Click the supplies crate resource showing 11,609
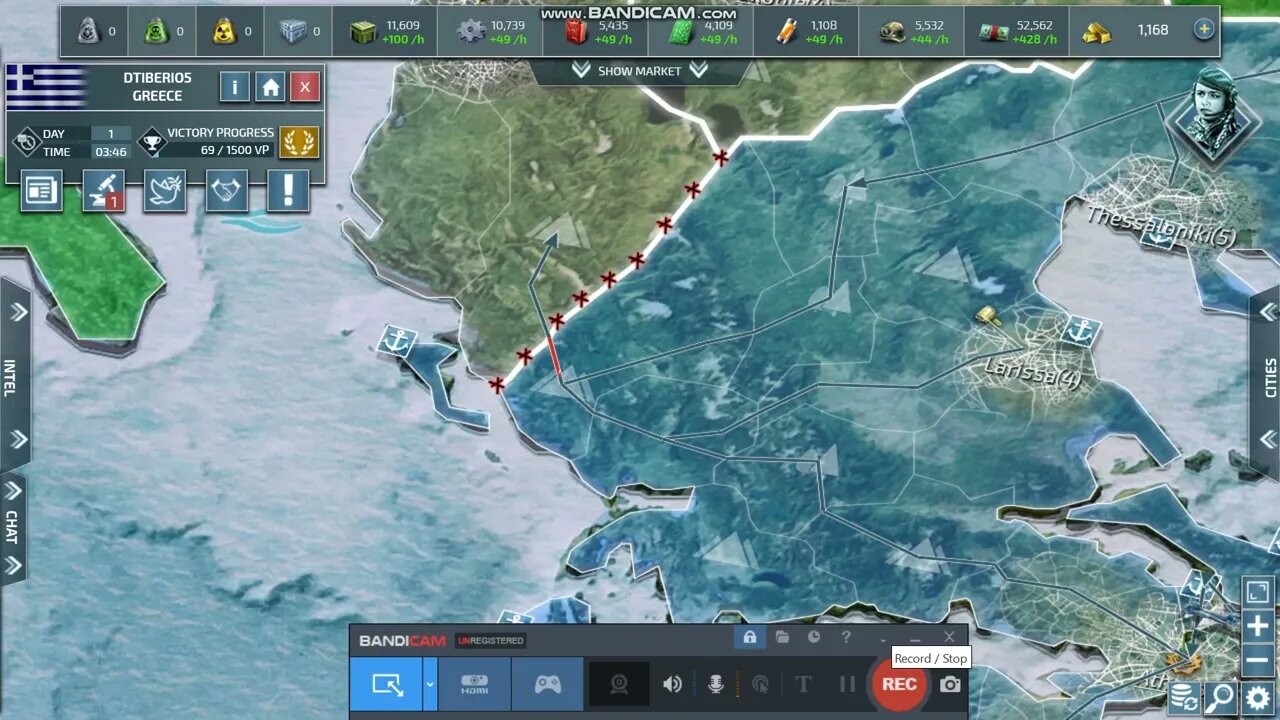 click(385, 31)
